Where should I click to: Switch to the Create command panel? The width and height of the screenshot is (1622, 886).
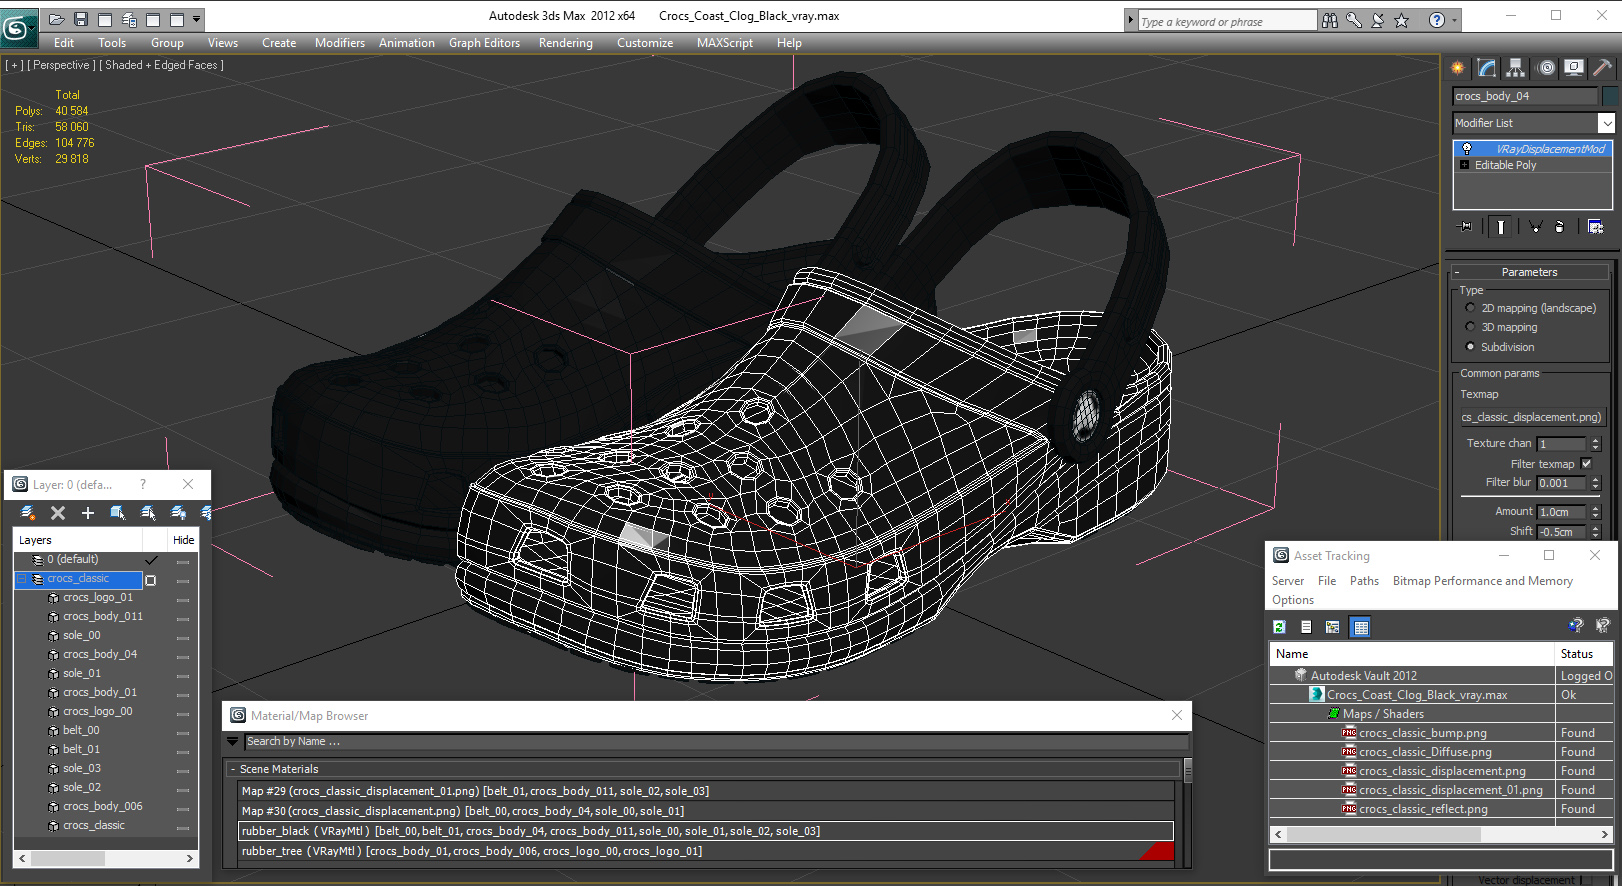coord(1458,68)
